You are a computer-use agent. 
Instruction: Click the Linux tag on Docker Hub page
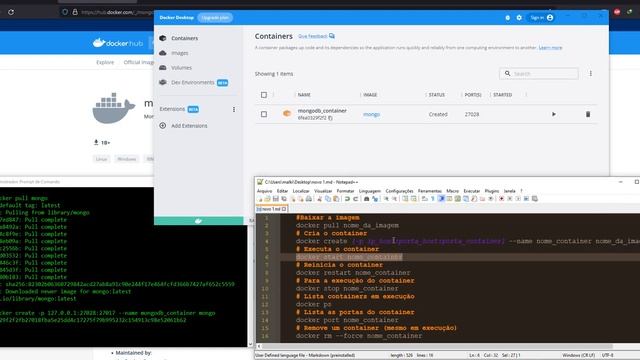click(x=102, y=159)
